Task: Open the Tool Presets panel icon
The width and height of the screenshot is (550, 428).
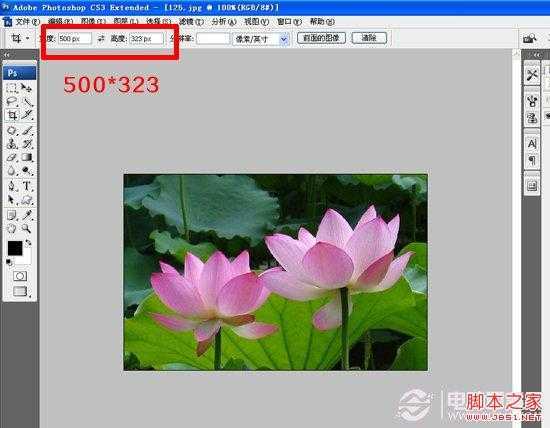Action: [x=532, y=74]
